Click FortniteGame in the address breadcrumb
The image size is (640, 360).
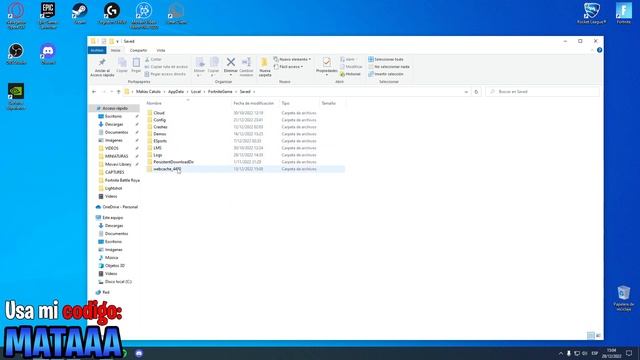coord(220,92)
